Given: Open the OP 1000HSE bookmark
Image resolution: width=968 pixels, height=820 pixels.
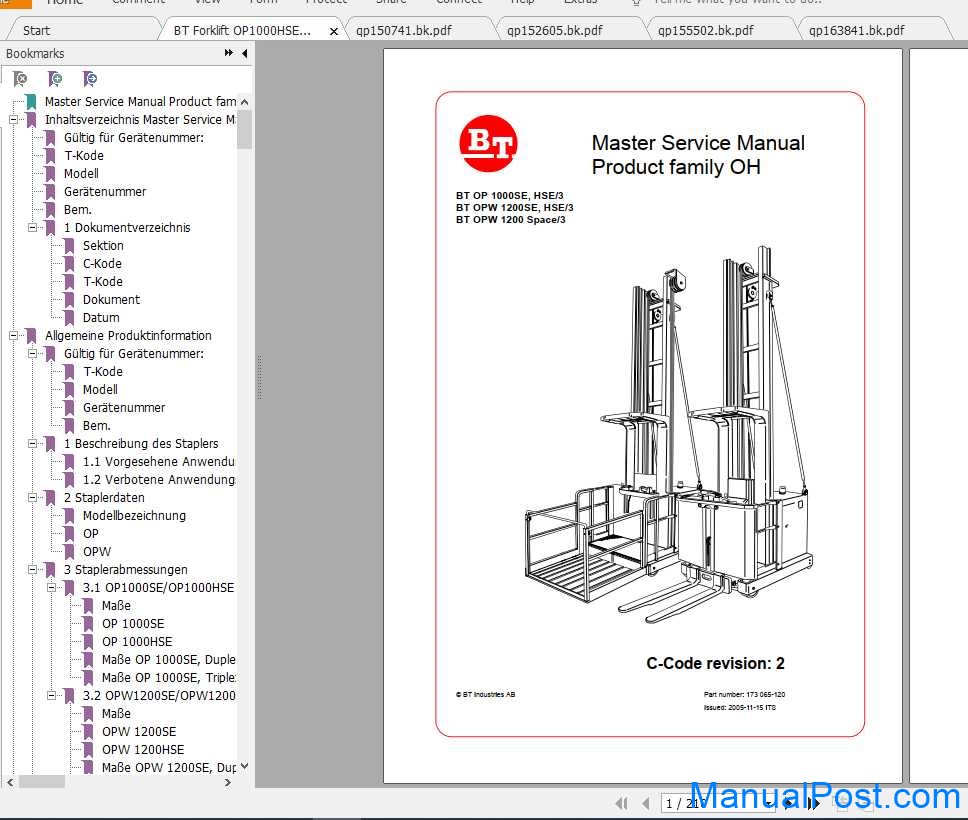Looking at the screenshot, I should (137, 642).
